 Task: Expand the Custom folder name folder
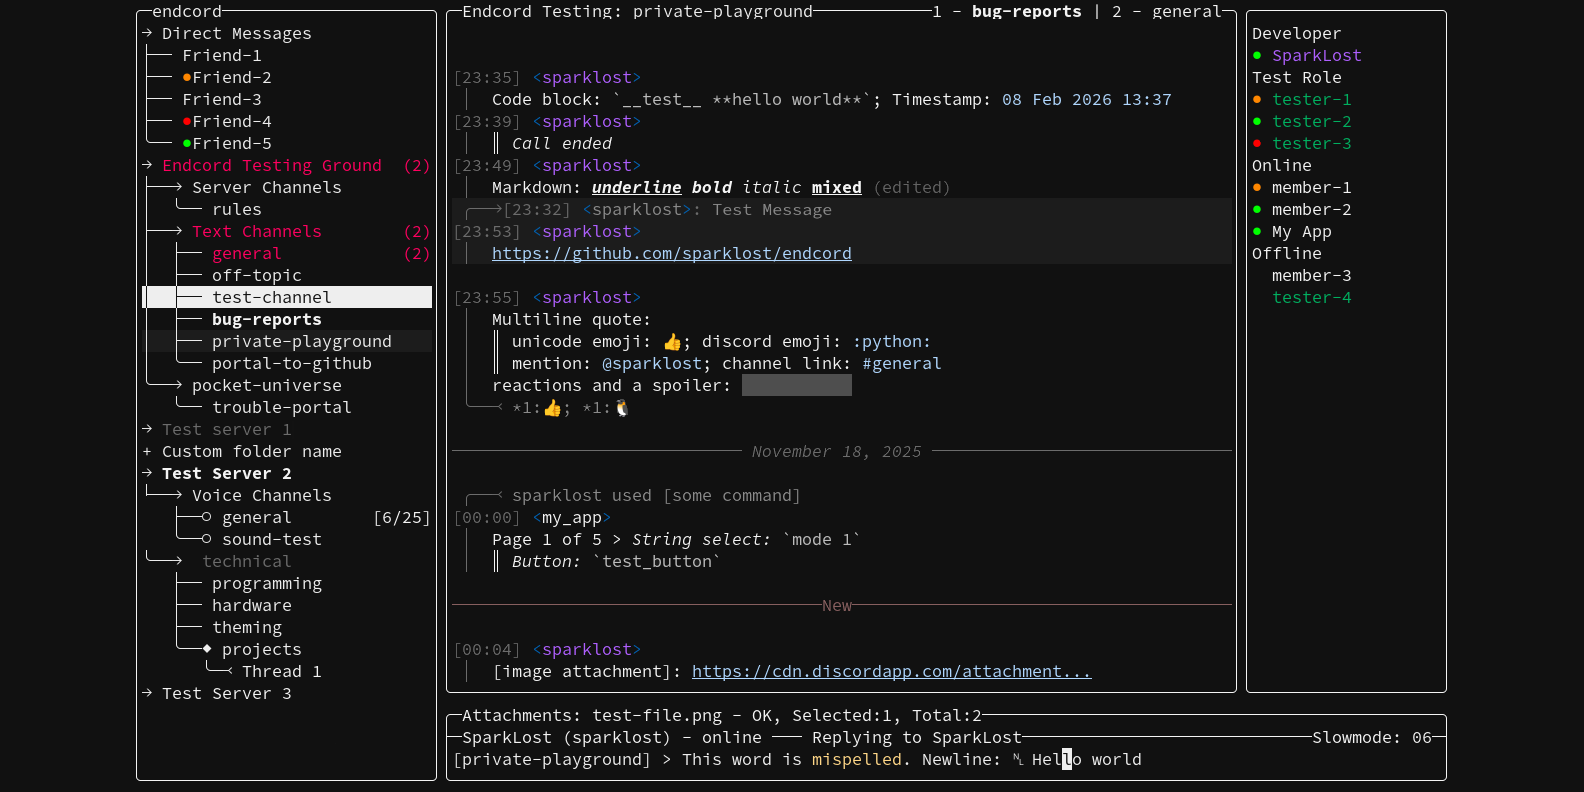point(147,452)
